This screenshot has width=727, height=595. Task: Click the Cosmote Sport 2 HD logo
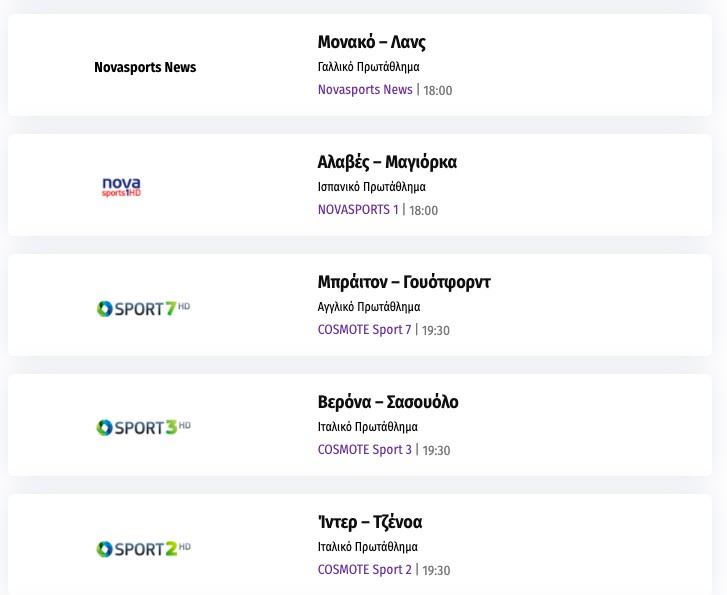[x=143, y=548]
